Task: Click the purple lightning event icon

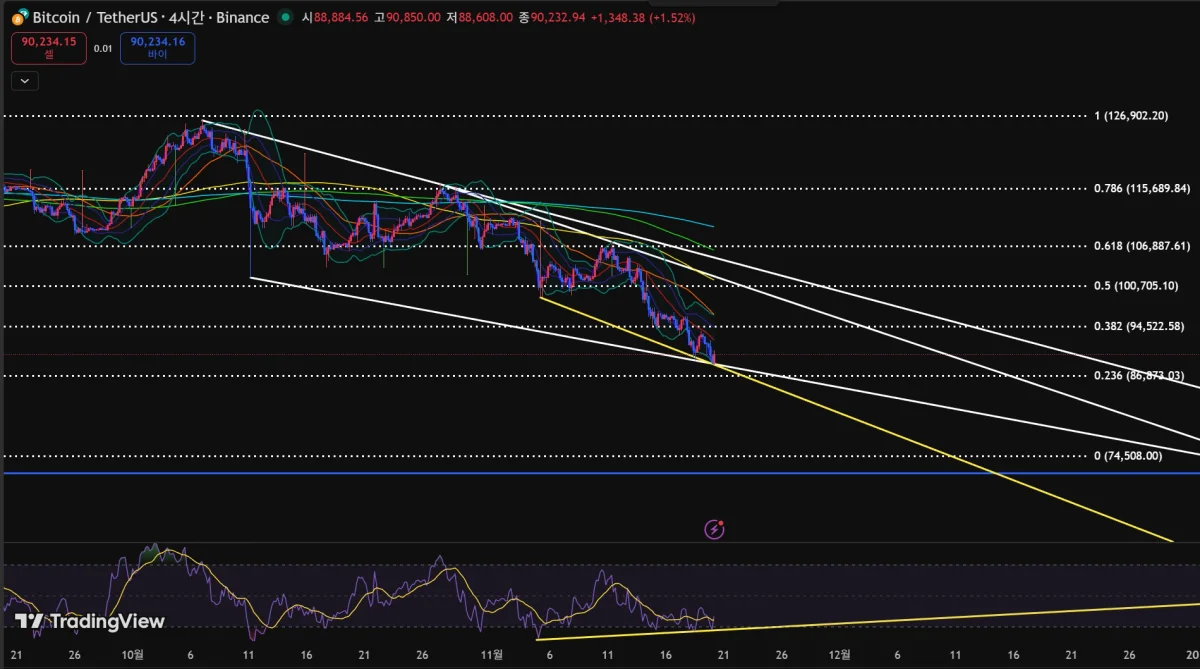Action: tap(714, 529)
